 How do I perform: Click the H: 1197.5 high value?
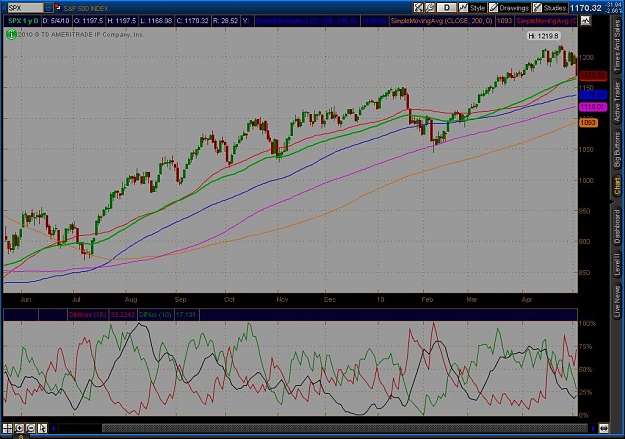122,21
